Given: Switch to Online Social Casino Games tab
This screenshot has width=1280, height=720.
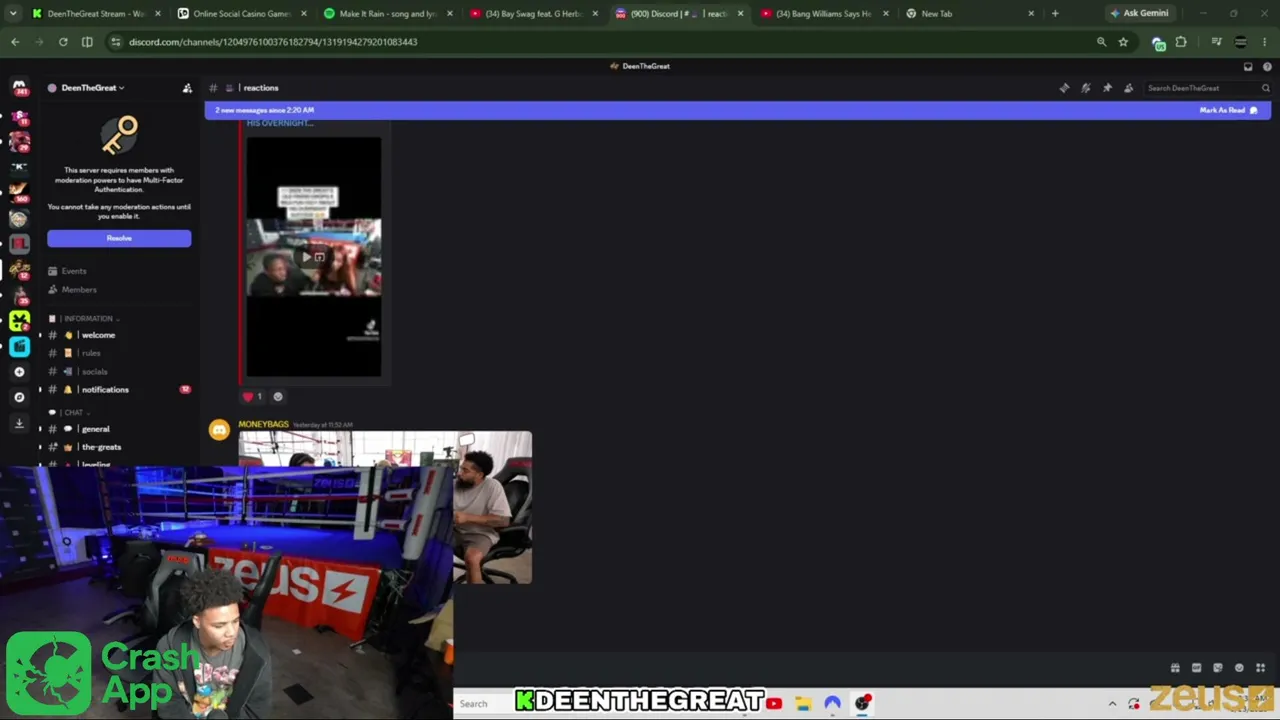Looking at the screenshot, I should click(x=241, y=14).
